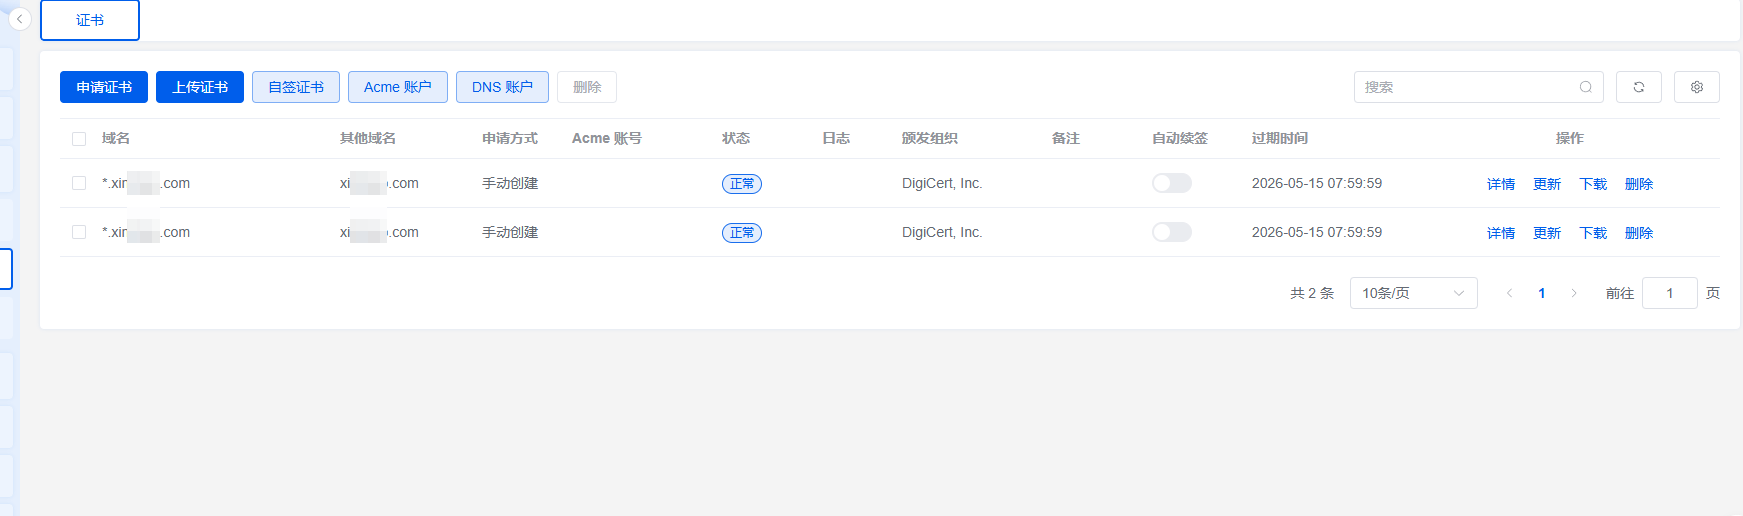Click 下载 link for second certificate
1743x516 pixels.
tap(1593, 233)
